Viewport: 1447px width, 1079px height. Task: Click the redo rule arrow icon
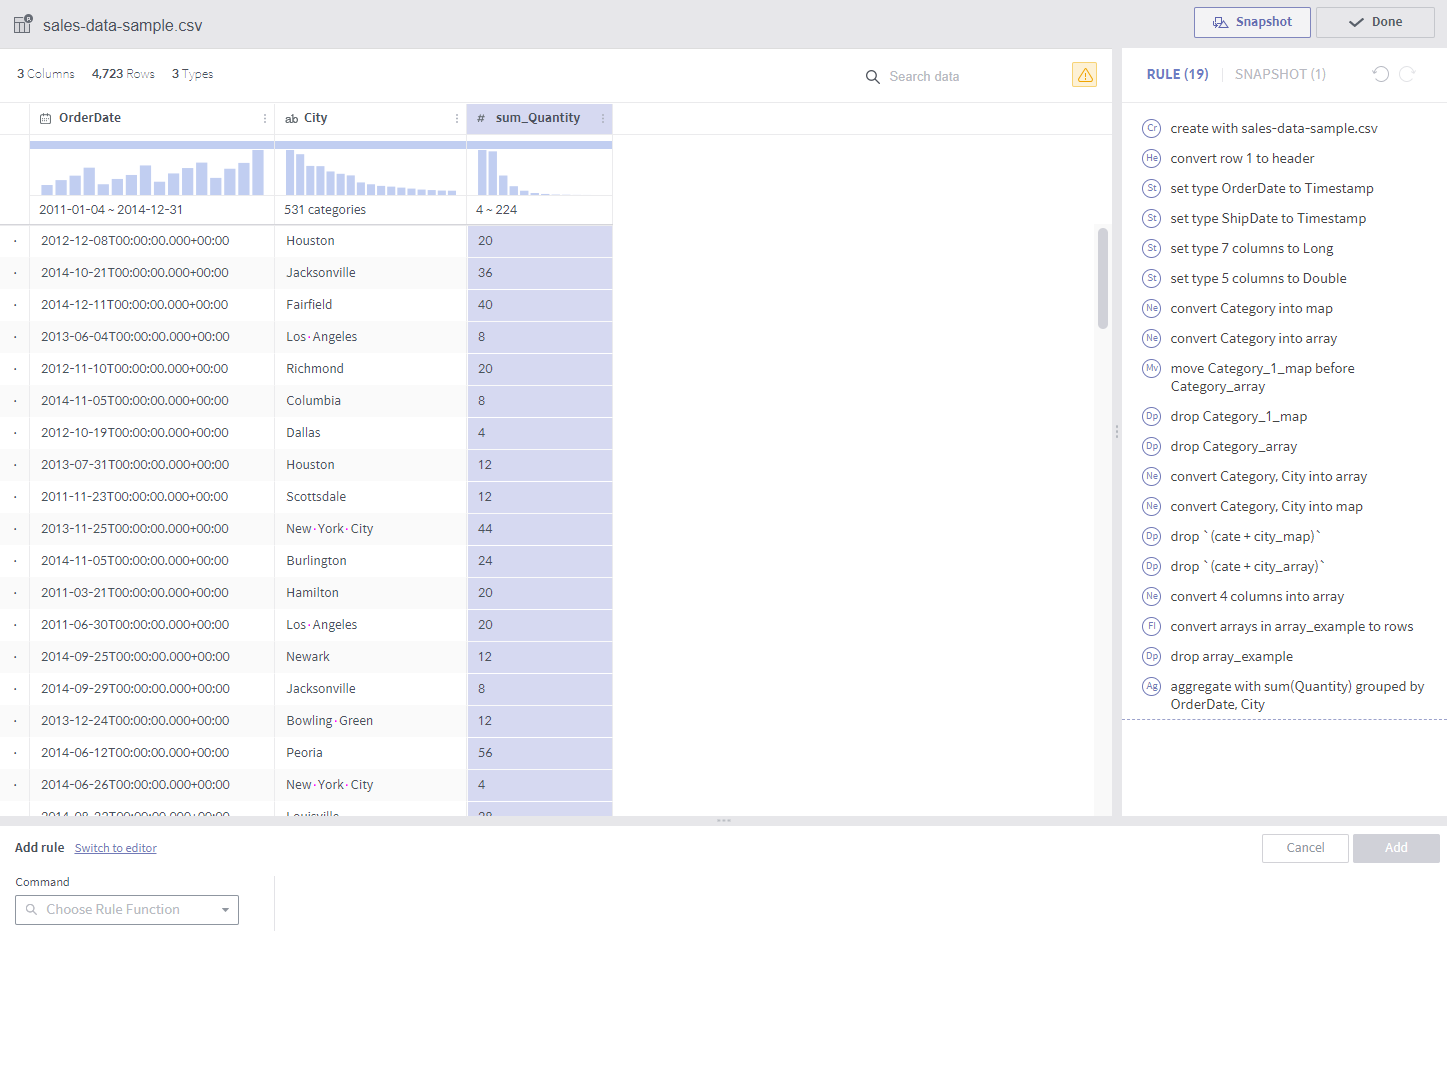tap(1407, 74)
